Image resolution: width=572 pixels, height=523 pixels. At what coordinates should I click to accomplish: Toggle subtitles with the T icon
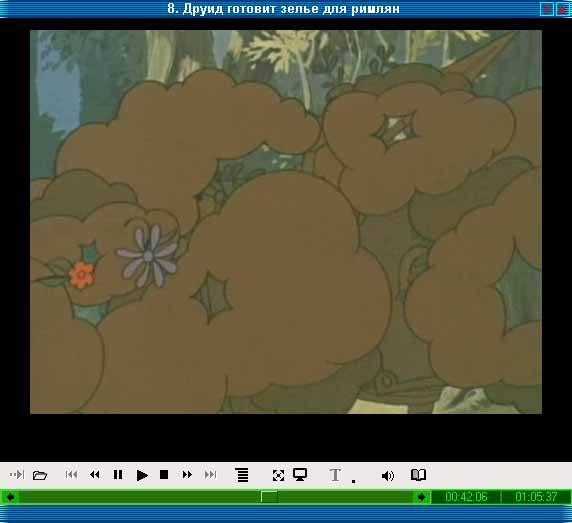coord(335,475)
